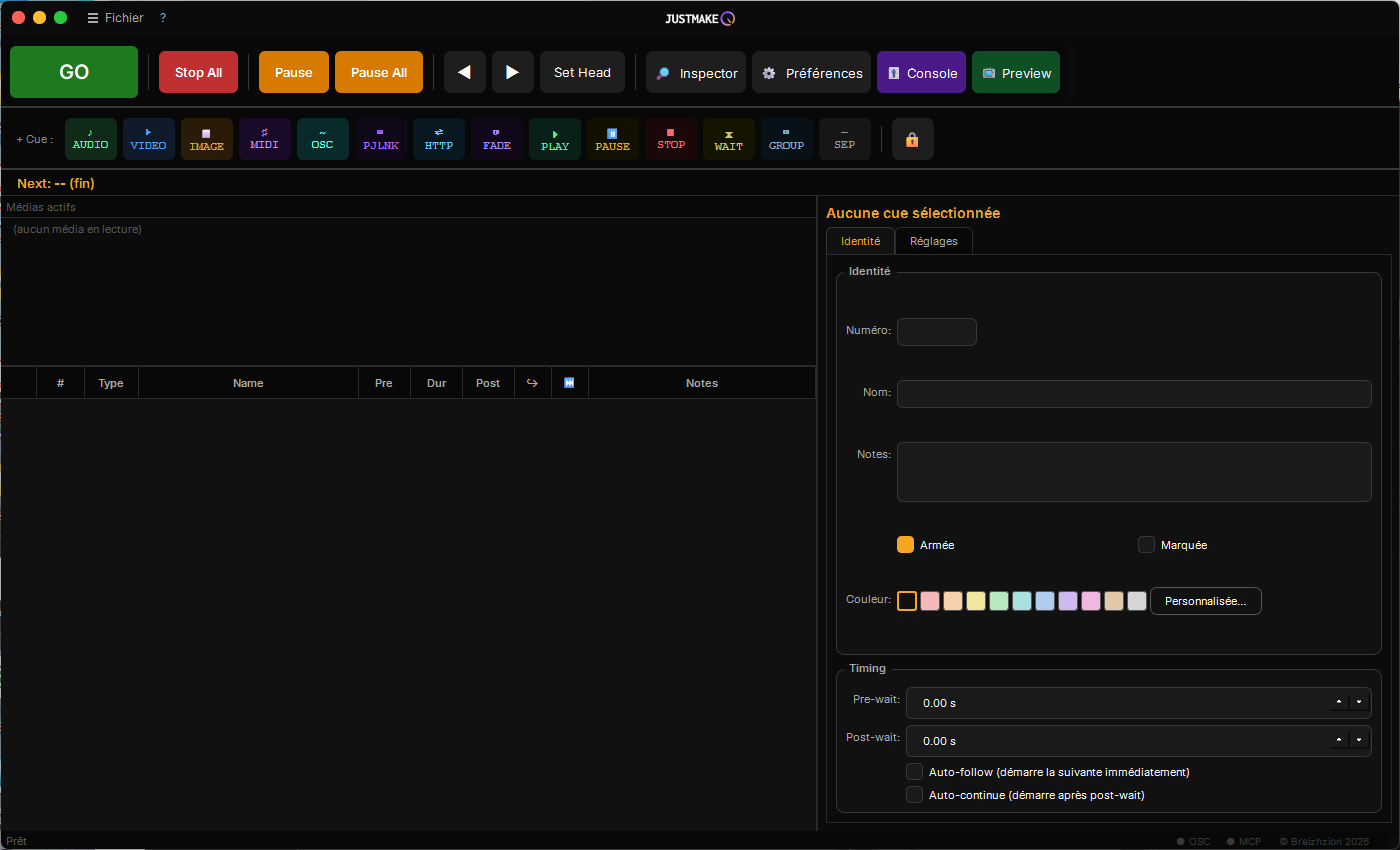The image size is (1400, 850).
Task: Open the Fichier menu
Action: point(116,18)
